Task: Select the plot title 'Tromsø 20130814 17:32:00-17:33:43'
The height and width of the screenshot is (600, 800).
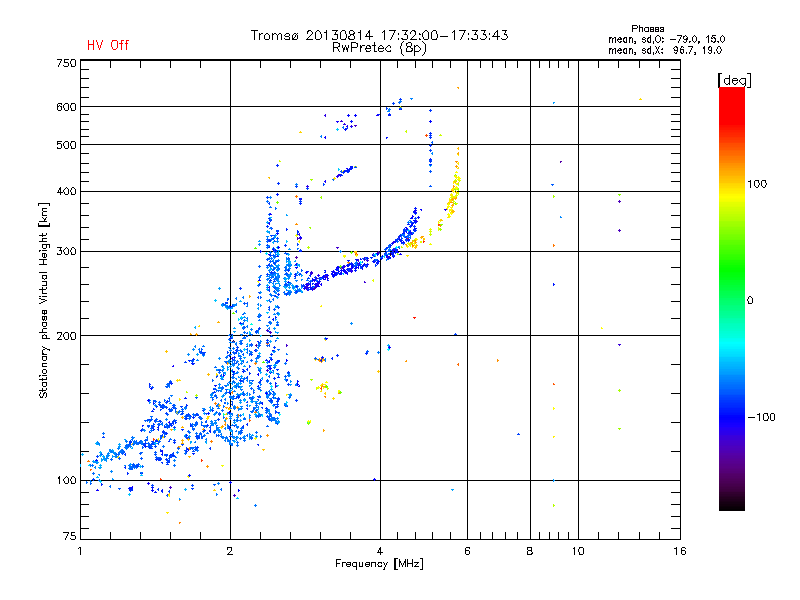Action: tap(379, 35)
